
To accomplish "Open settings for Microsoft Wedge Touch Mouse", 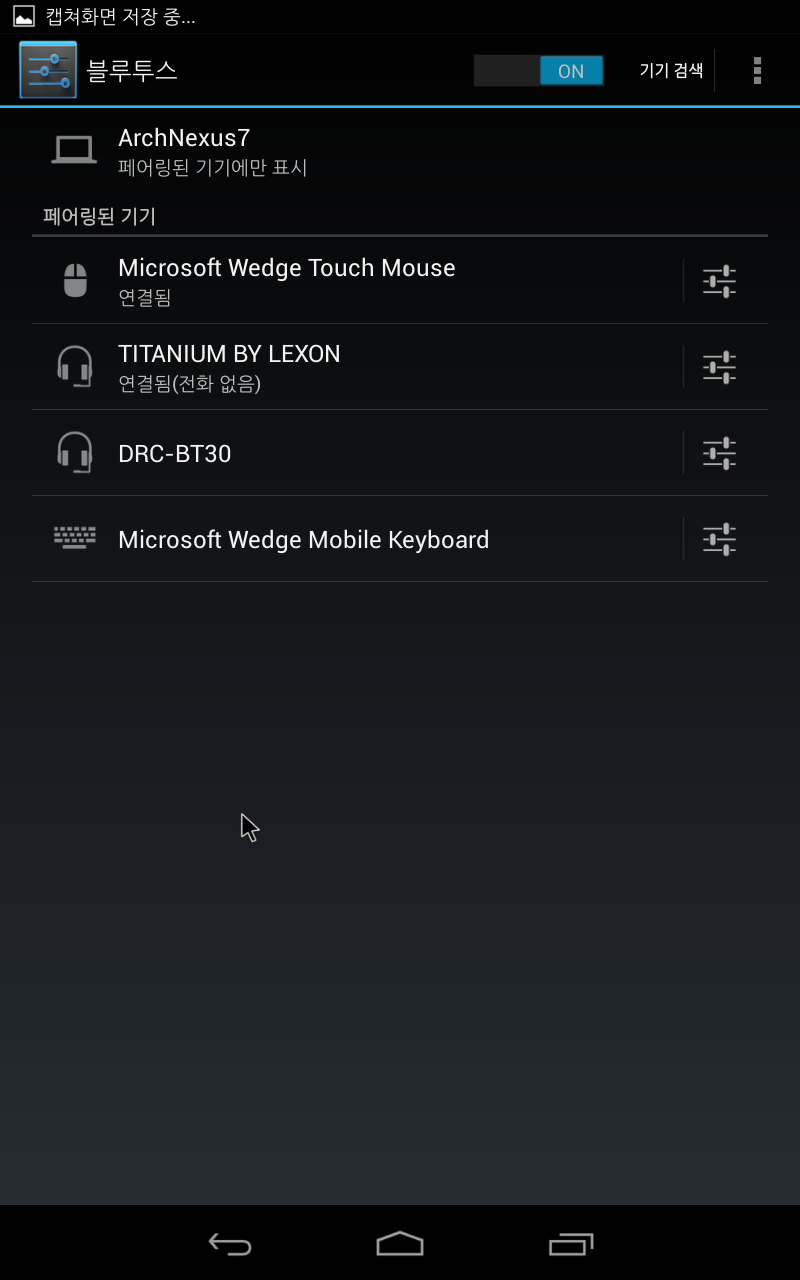I will pyautogui.click(x=719, y=281).
